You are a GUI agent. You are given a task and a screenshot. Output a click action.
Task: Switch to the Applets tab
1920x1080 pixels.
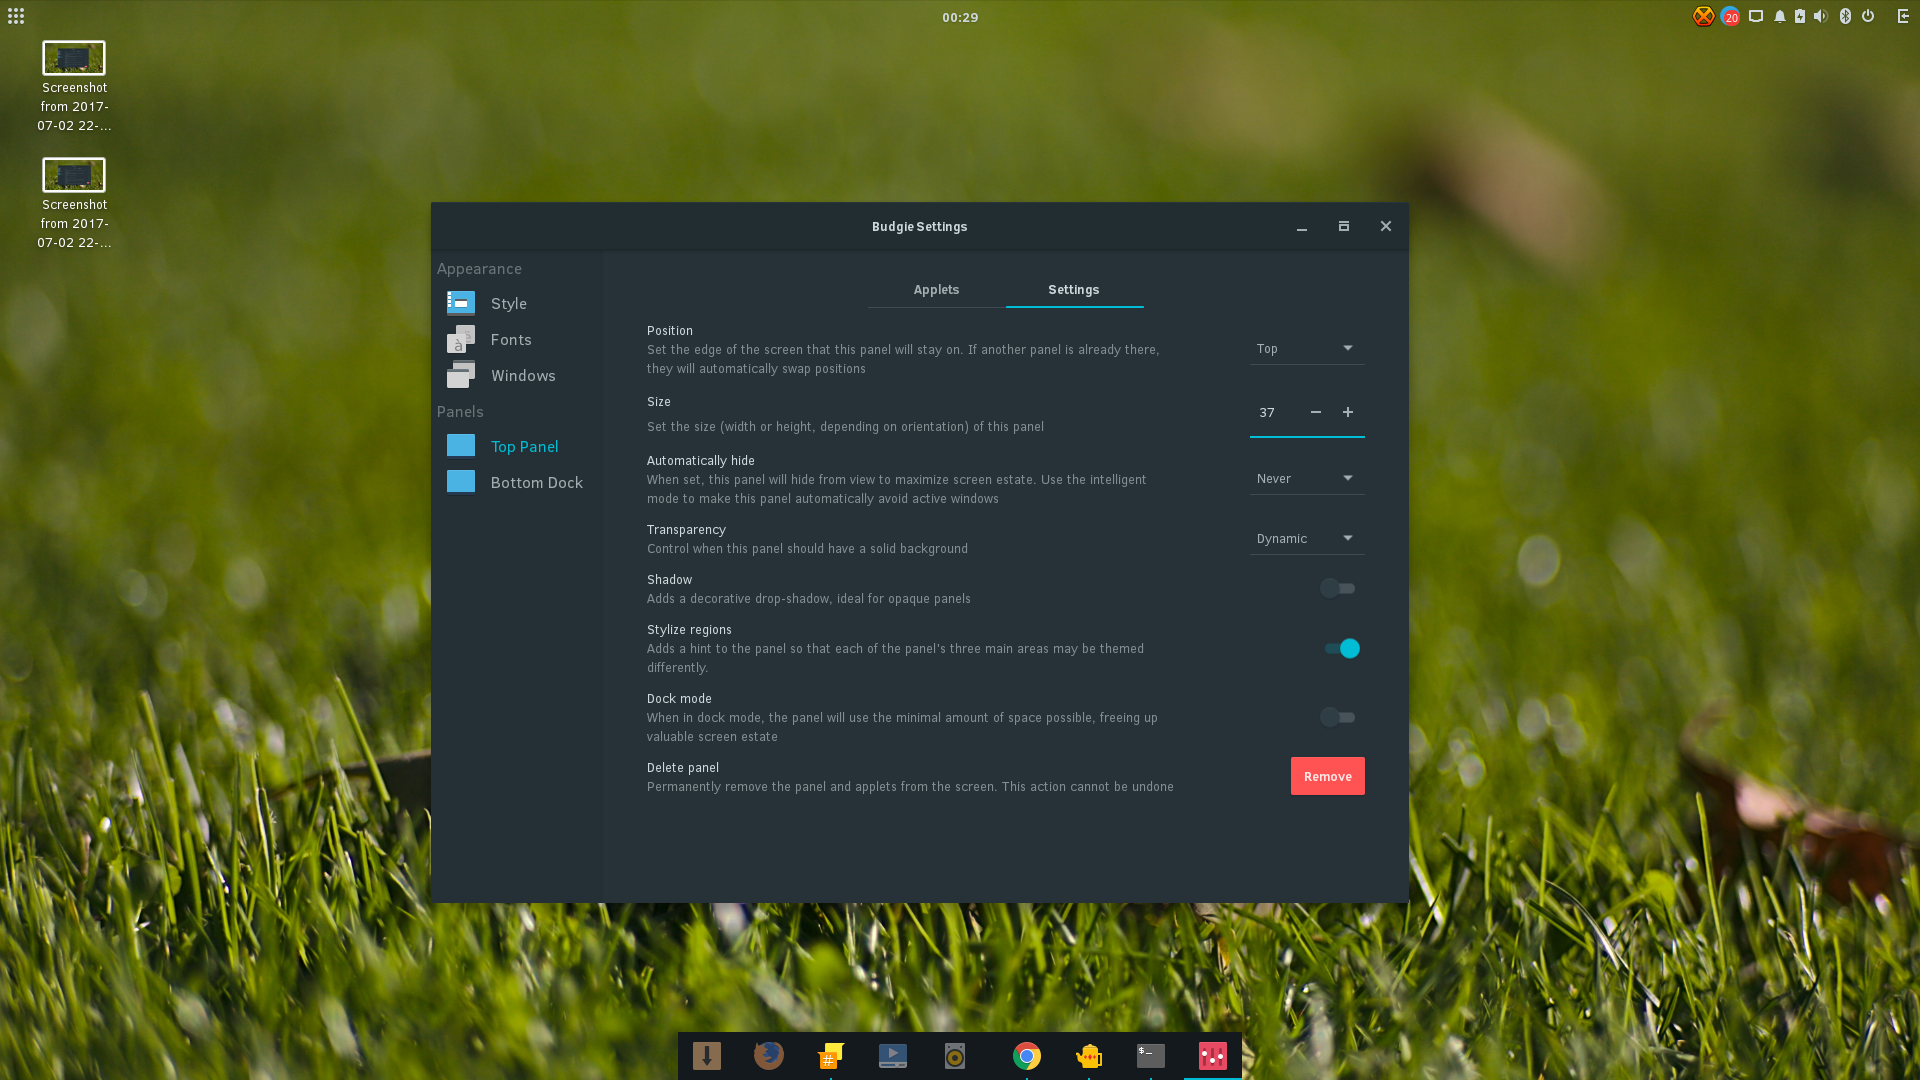(936, 289)
